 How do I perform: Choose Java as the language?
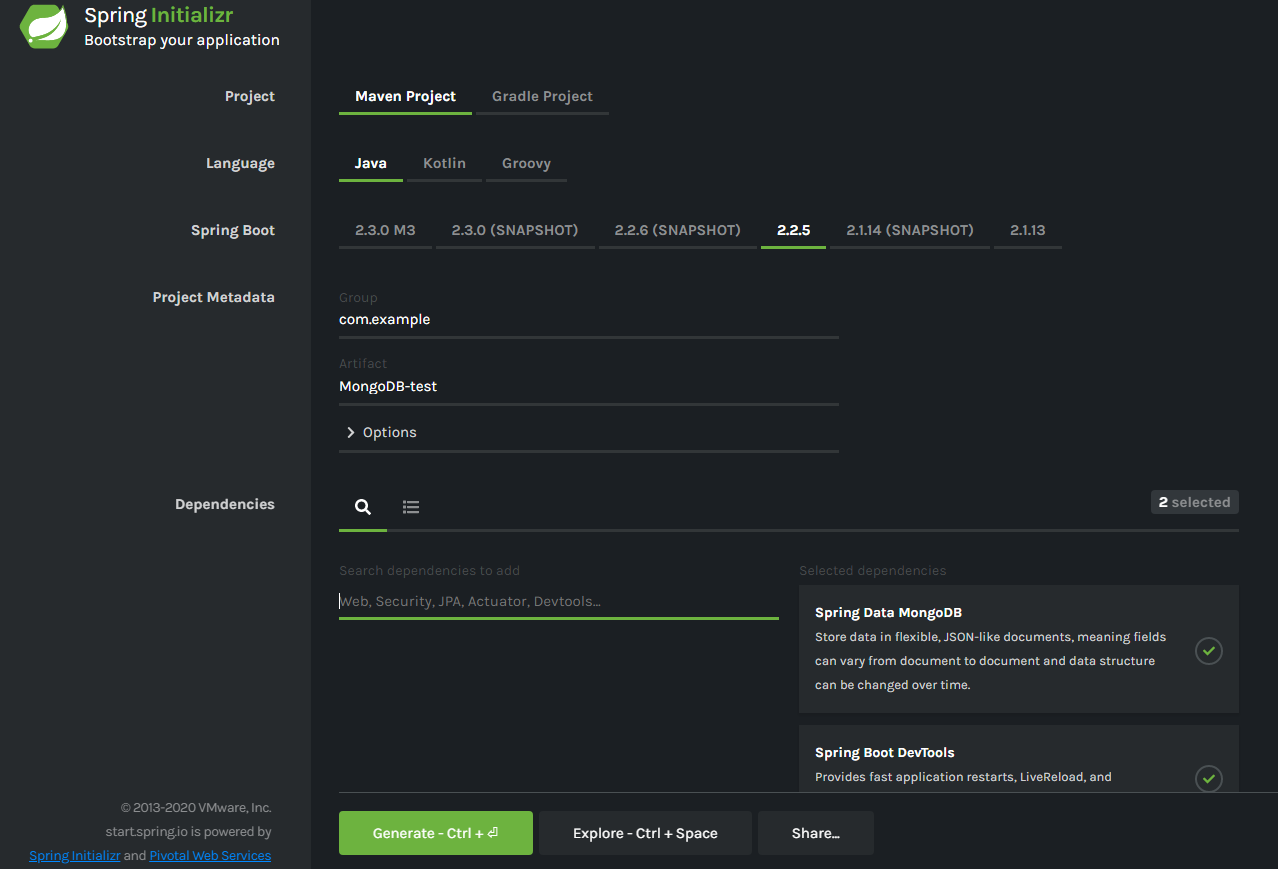(x=371, y=163)
